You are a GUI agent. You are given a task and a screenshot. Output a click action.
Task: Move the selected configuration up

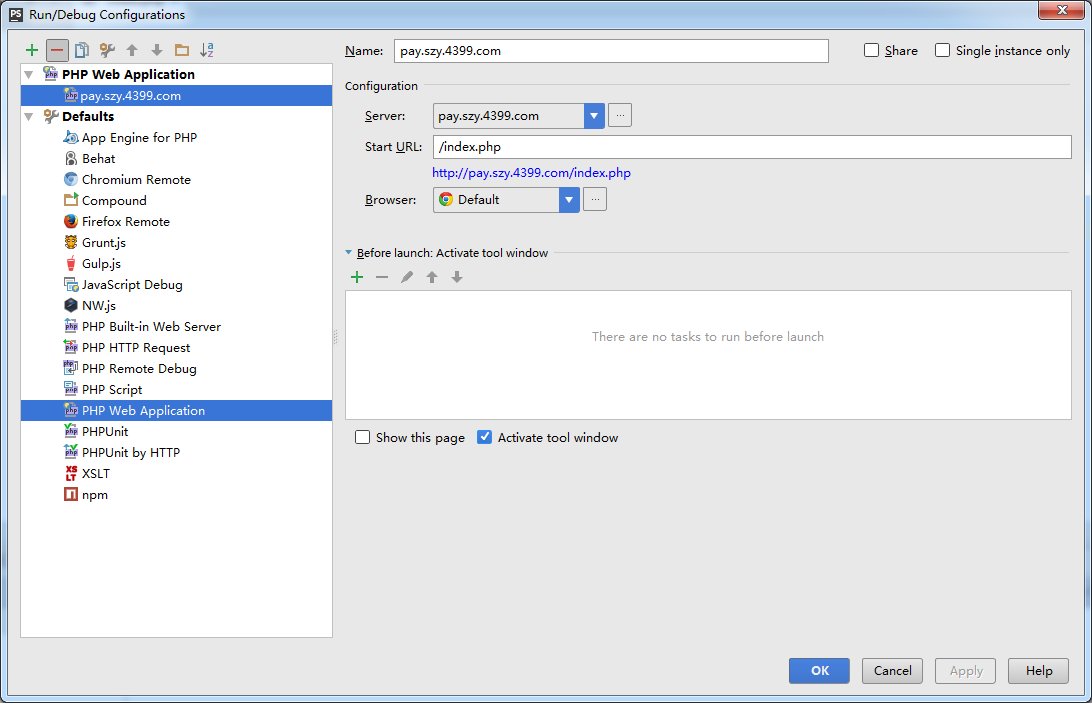[x=131, y=50]
